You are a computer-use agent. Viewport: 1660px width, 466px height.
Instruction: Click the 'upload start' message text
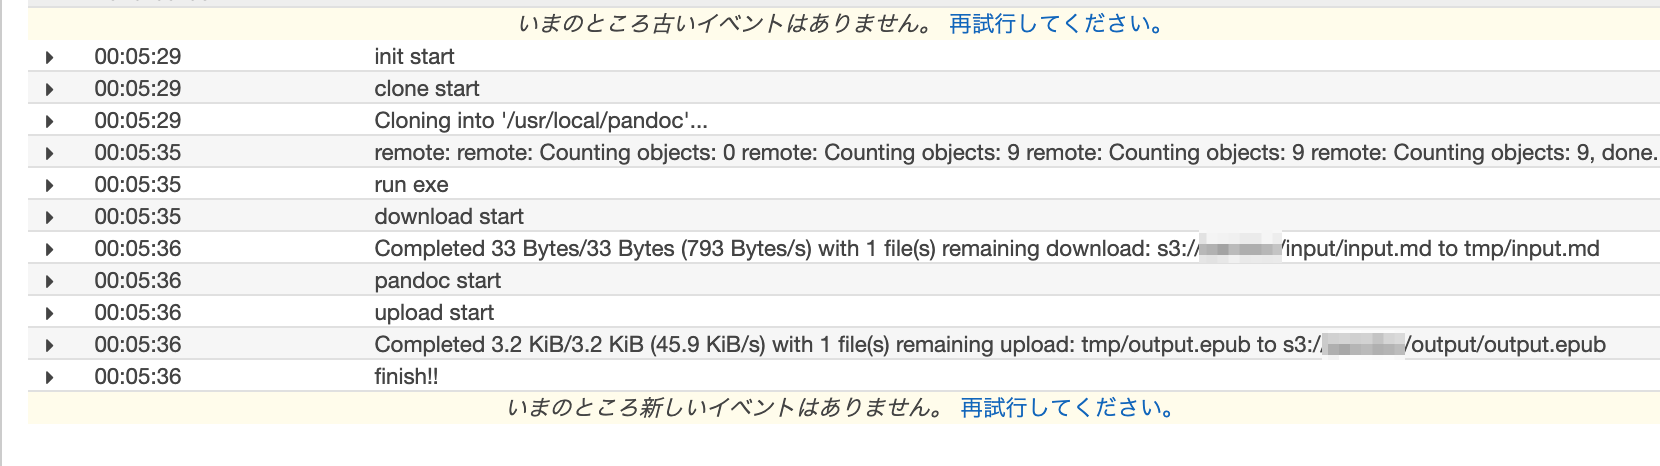click(434, 313)
